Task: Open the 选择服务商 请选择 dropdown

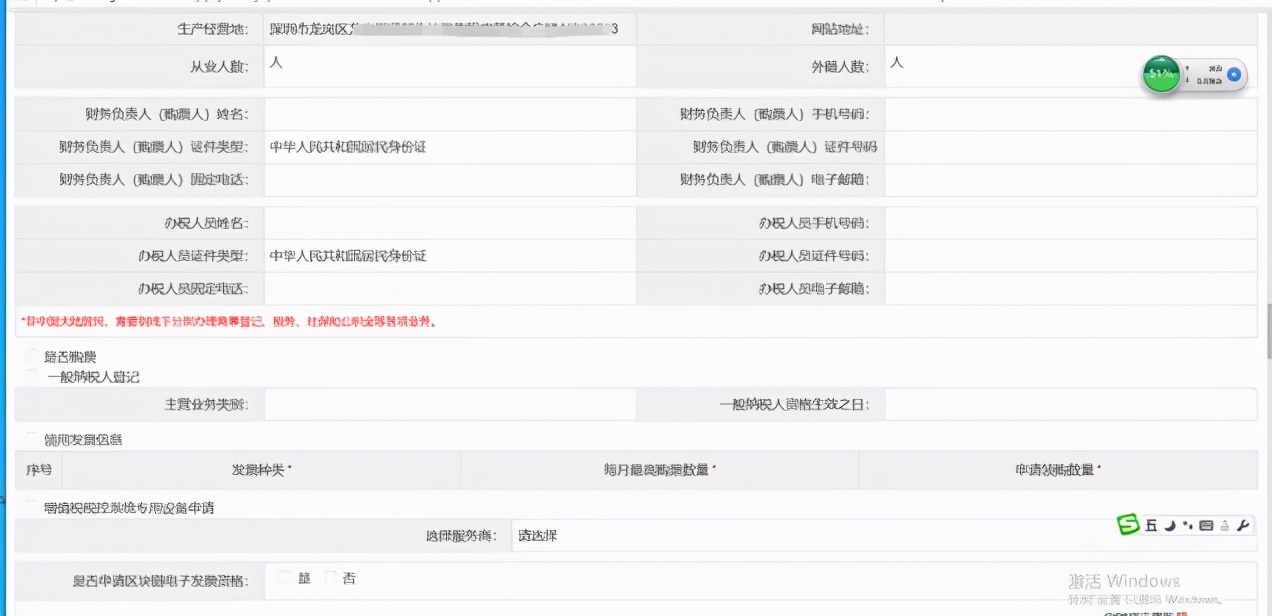Action: click(880, 536)
